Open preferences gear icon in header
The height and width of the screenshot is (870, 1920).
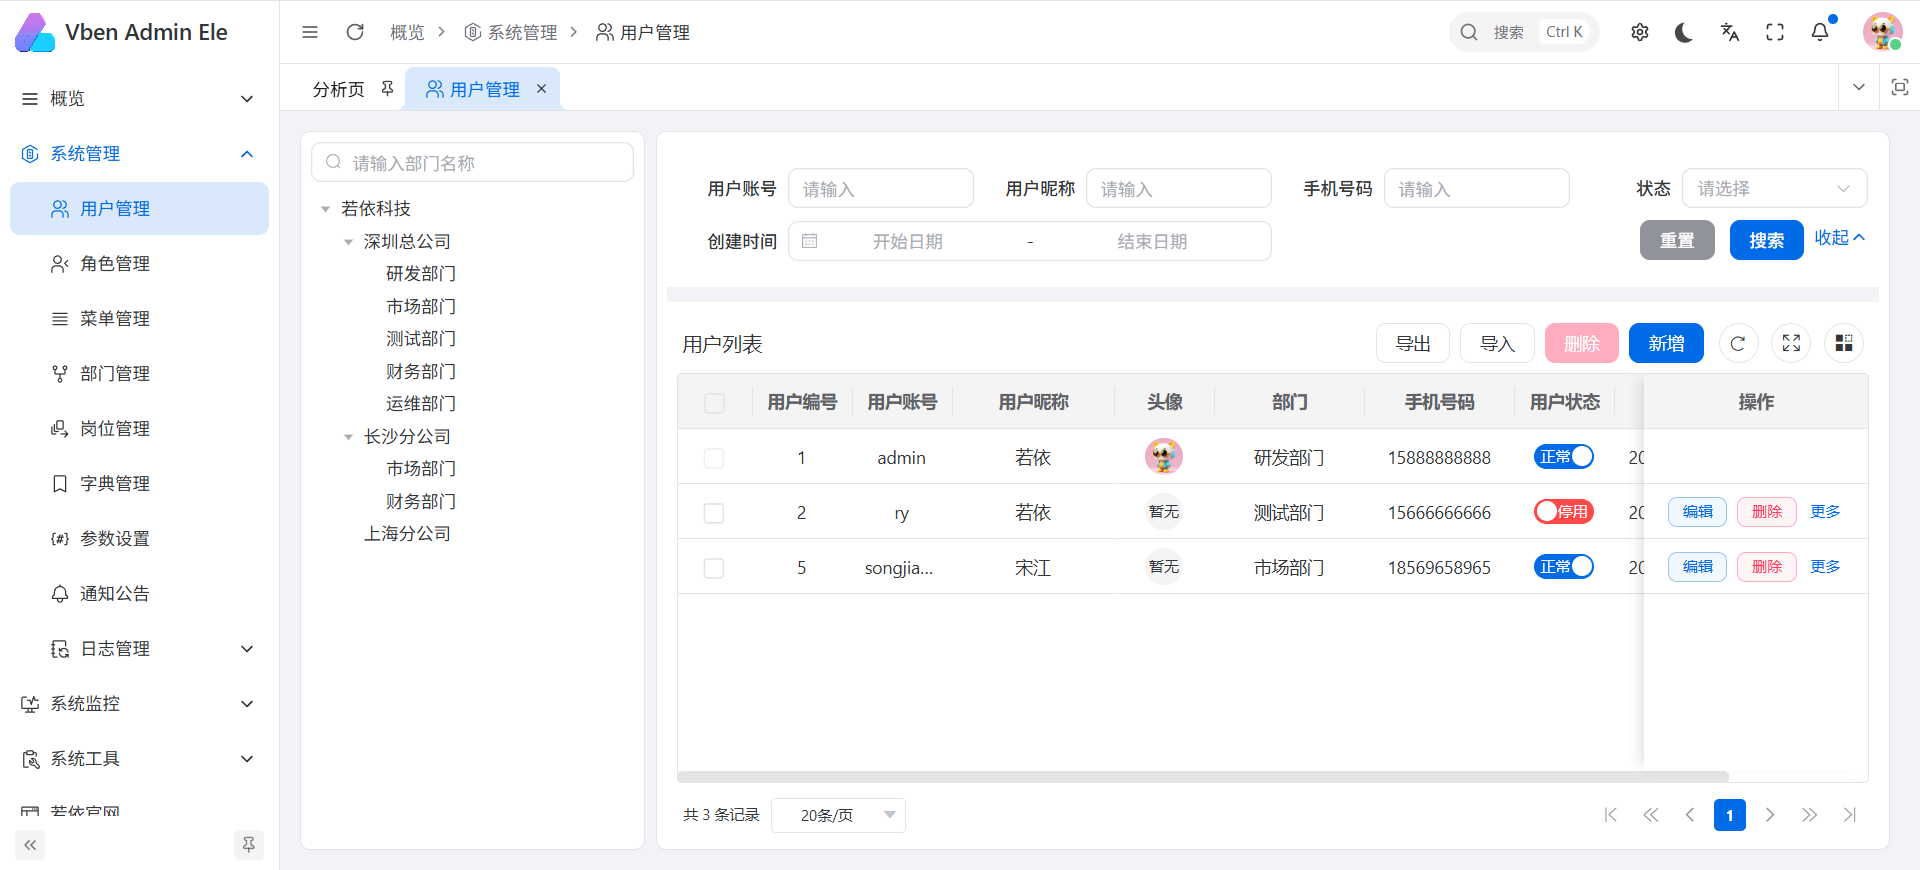coord(1640,32)
